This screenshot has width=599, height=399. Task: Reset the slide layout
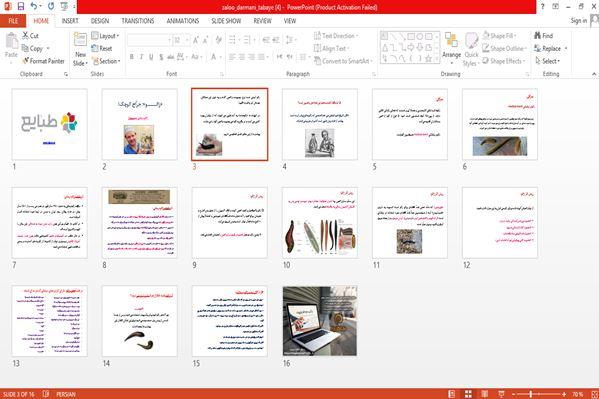point(102,49)
